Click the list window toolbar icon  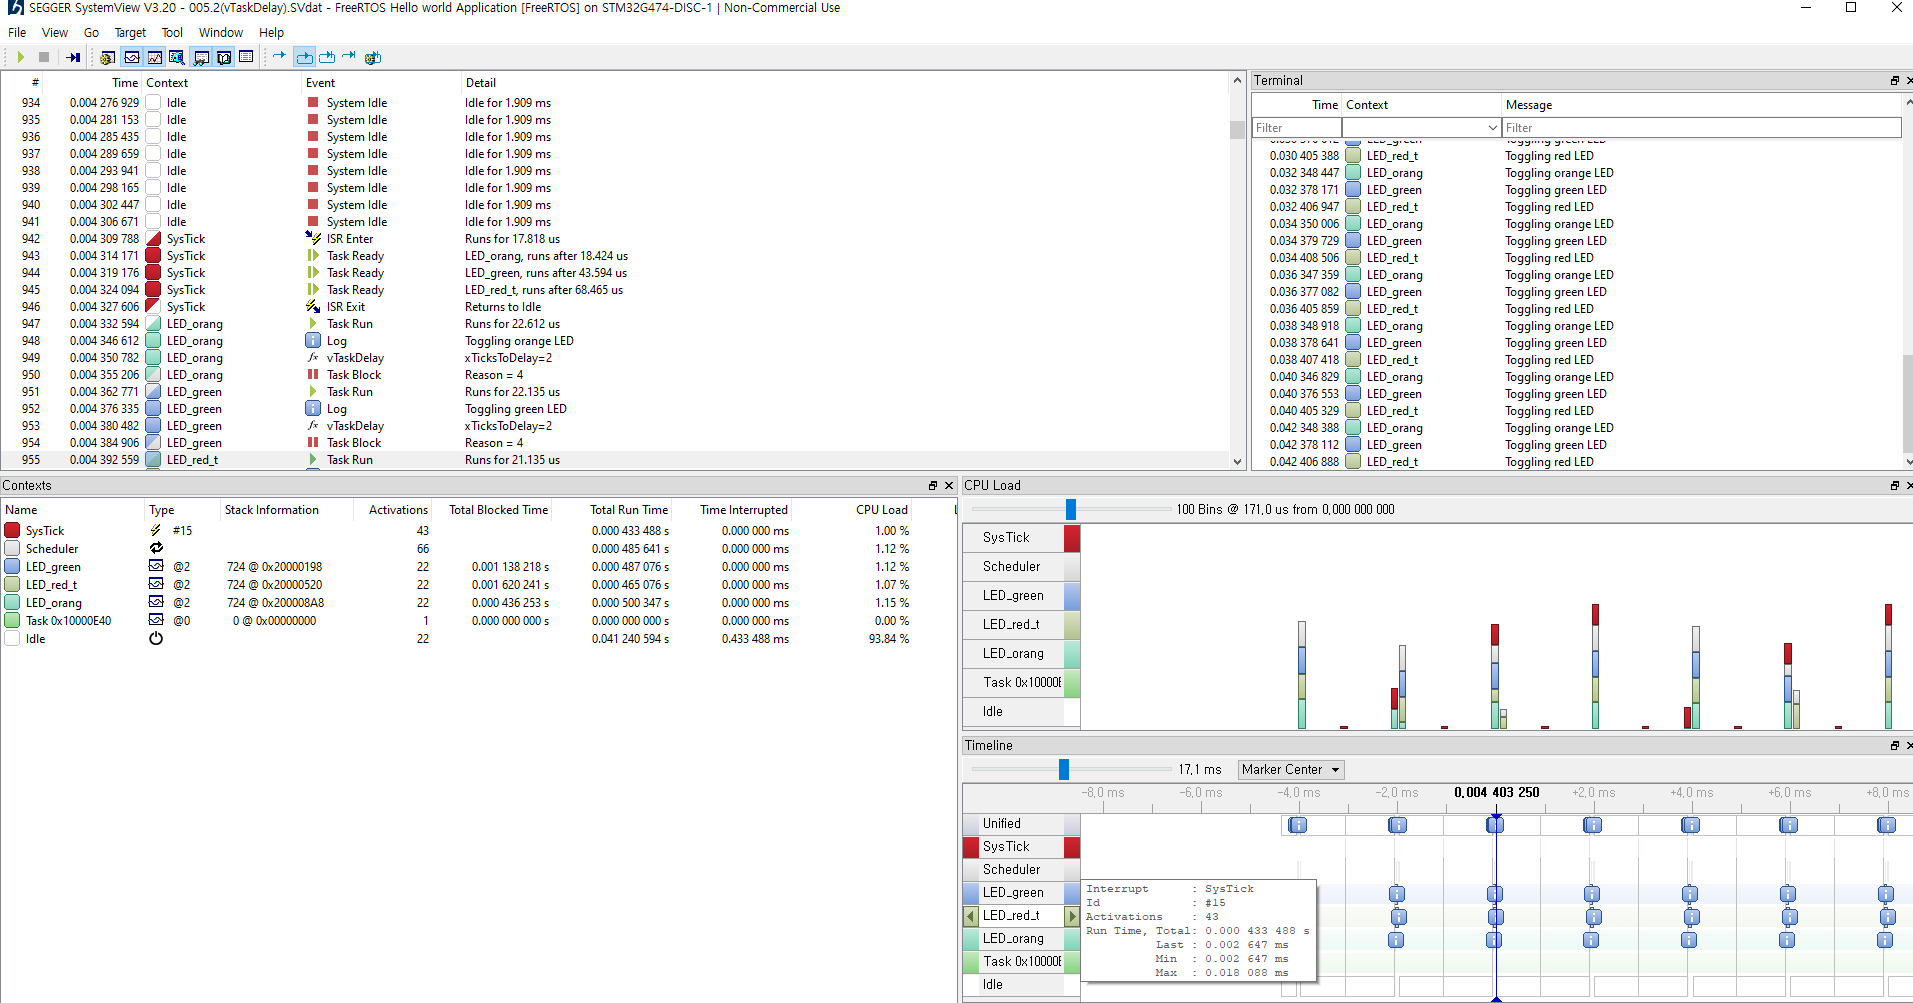[246, 57]
